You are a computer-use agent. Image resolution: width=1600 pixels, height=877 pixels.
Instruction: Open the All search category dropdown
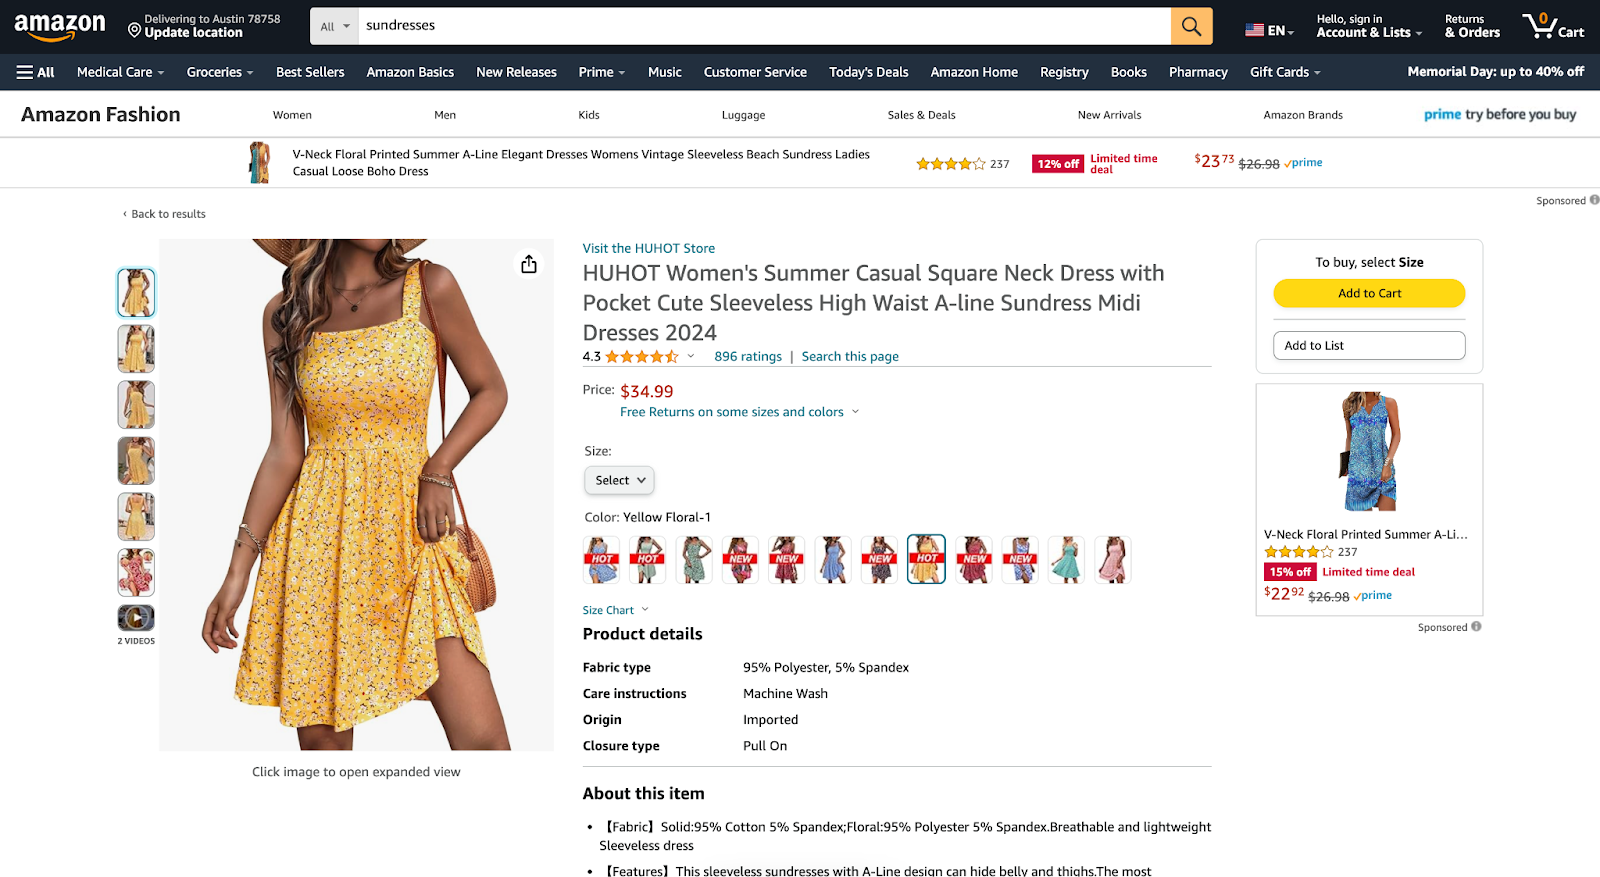coord(334,26)
